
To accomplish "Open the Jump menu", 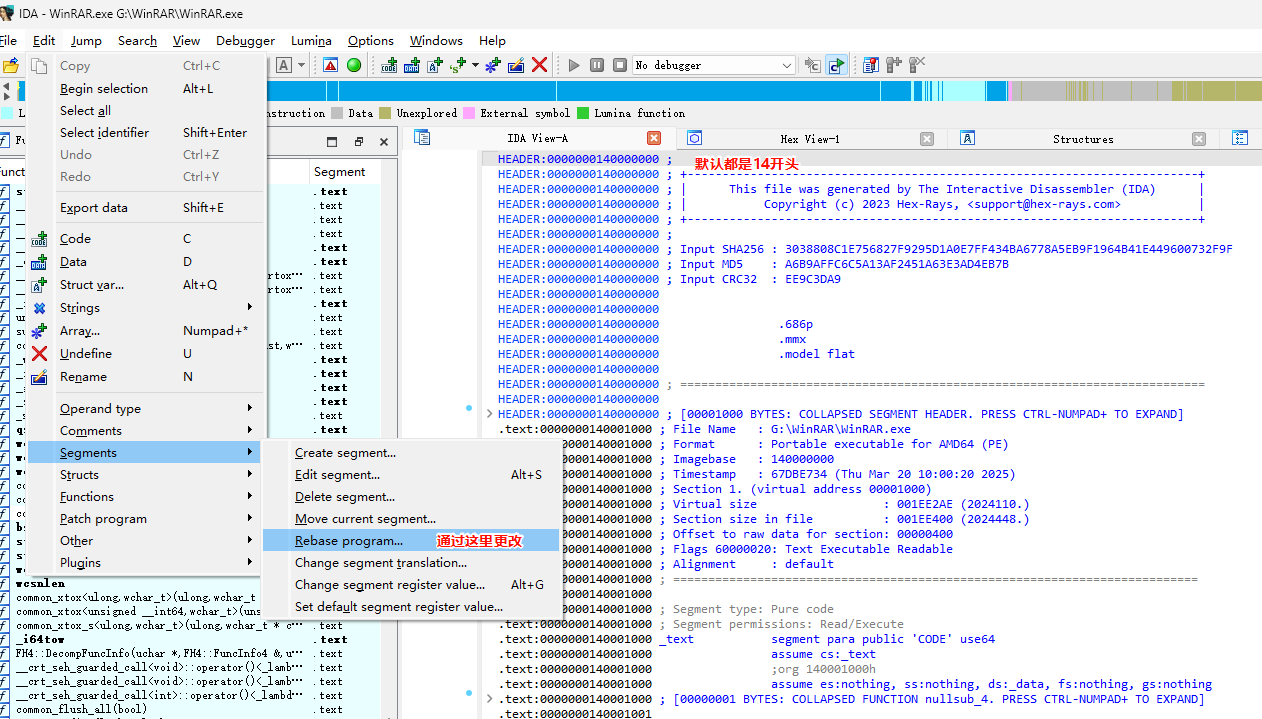I will click(x=86, y=41).
